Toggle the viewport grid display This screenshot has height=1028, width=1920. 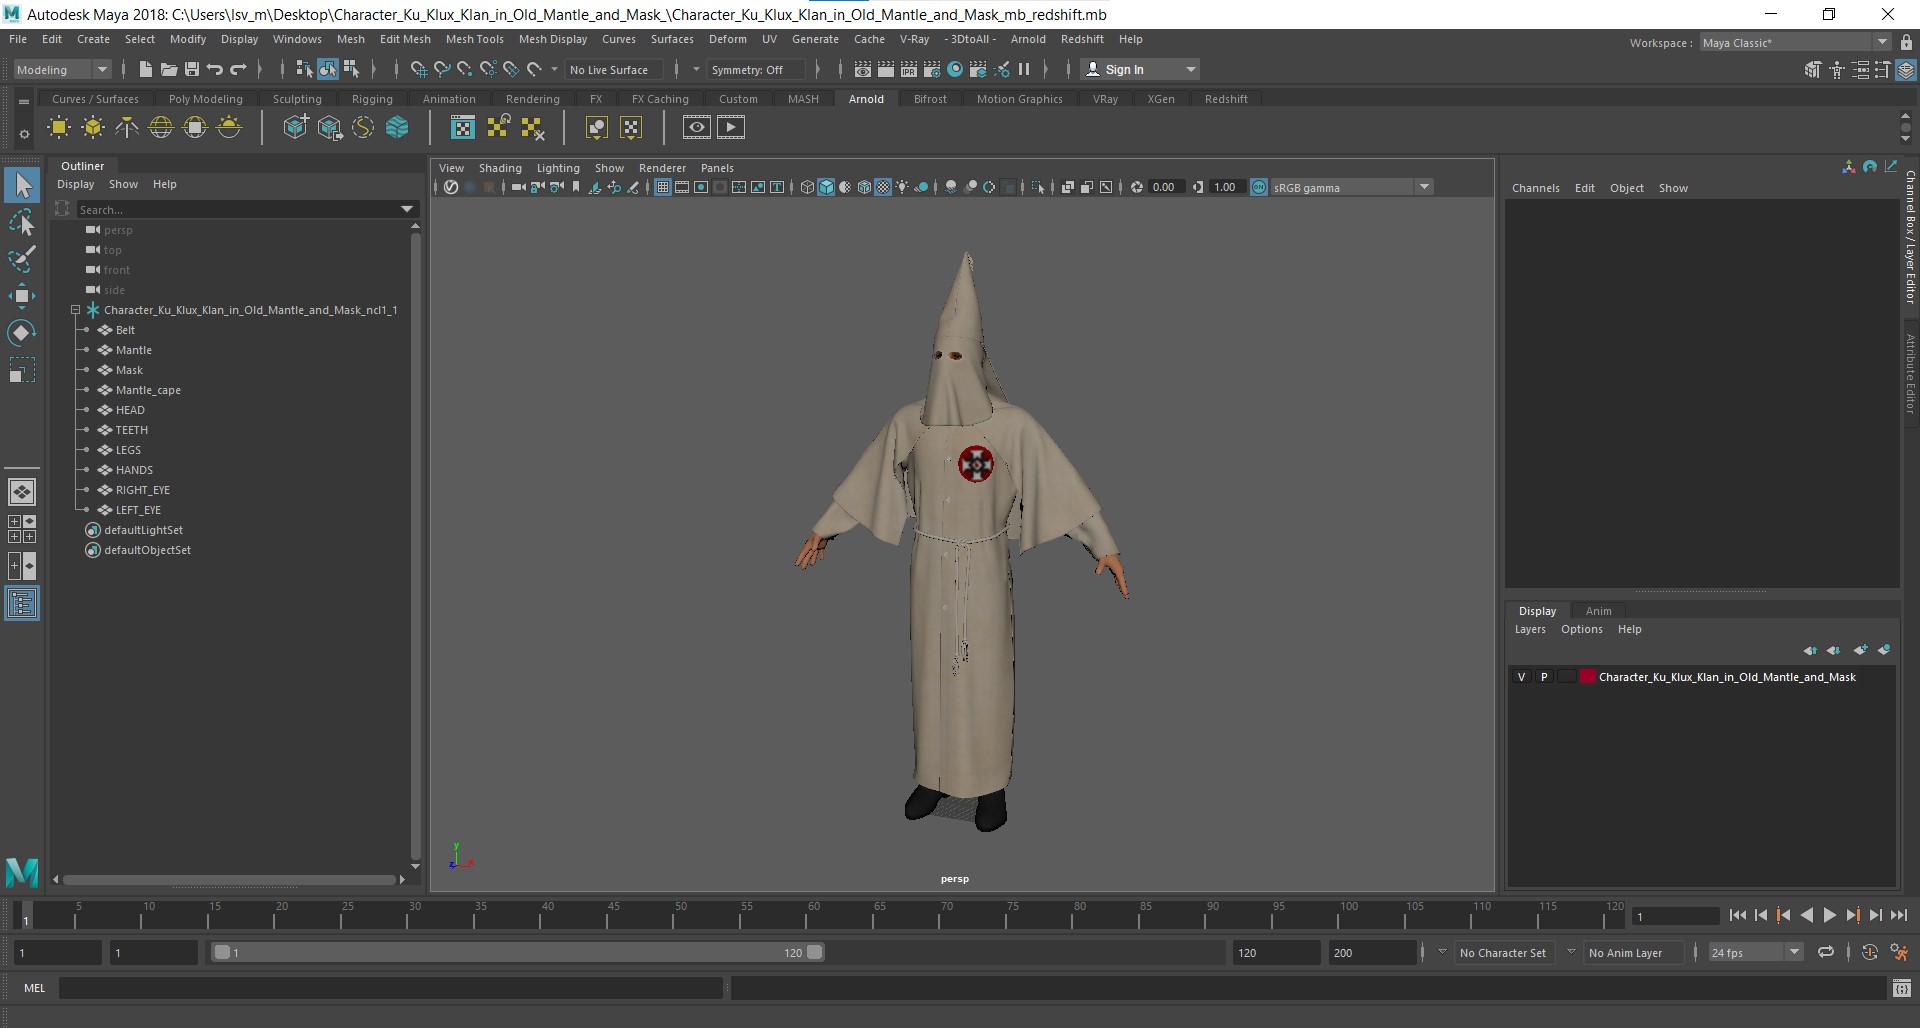662,187
